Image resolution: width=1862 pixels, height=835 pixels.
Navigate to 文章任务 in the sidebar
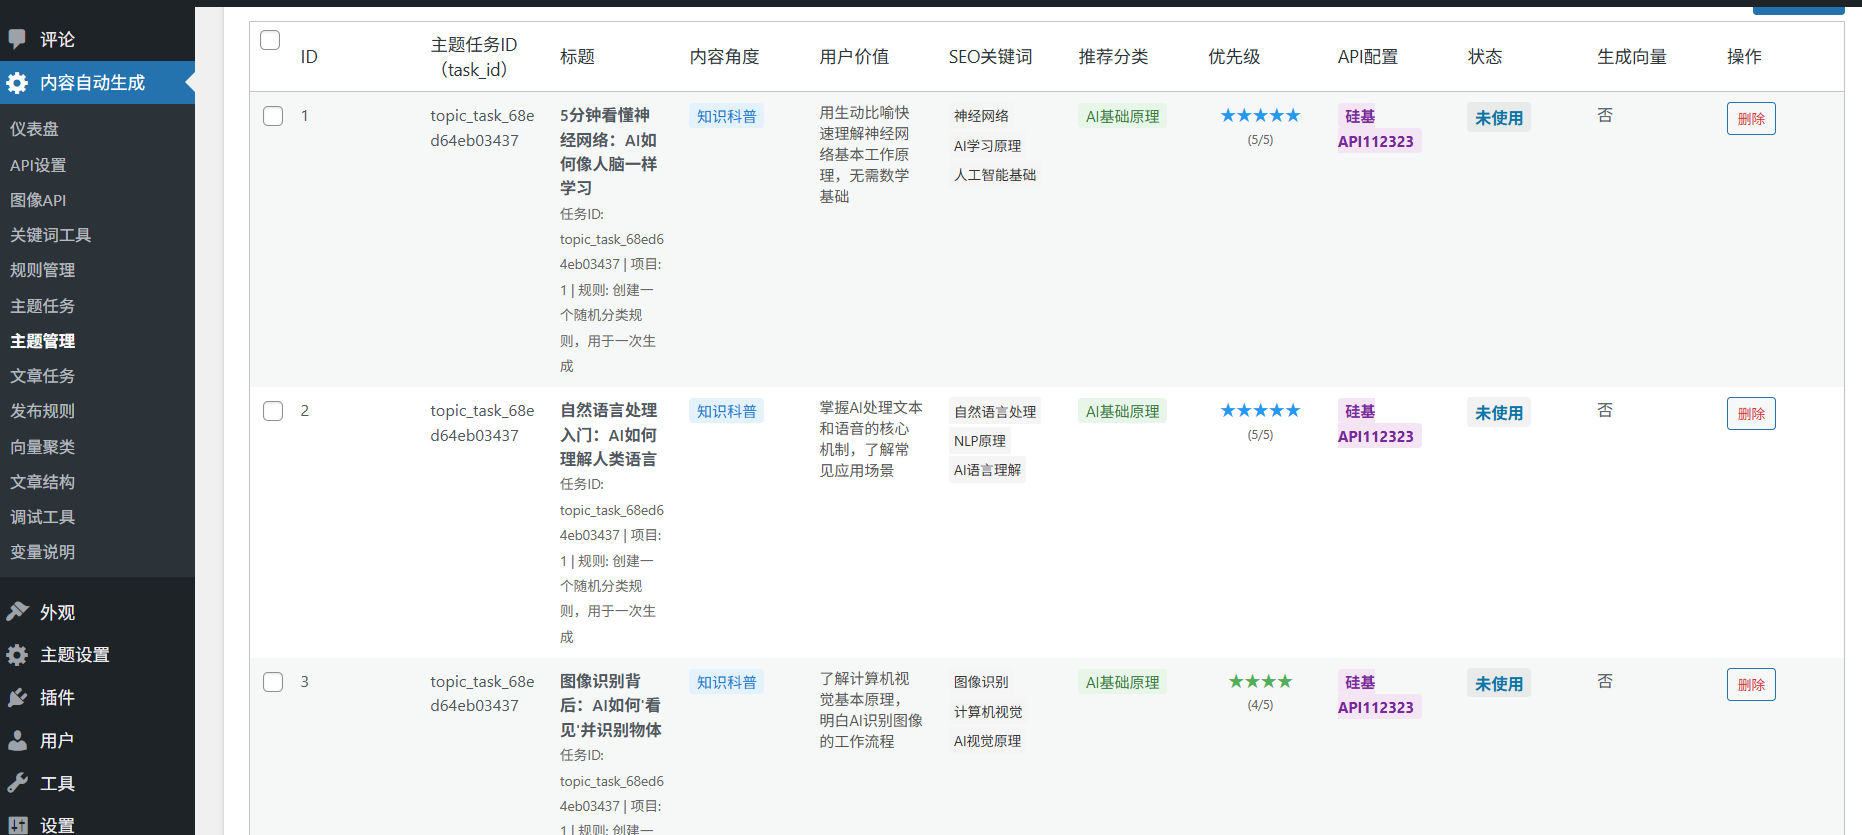[x=42, y=376]
